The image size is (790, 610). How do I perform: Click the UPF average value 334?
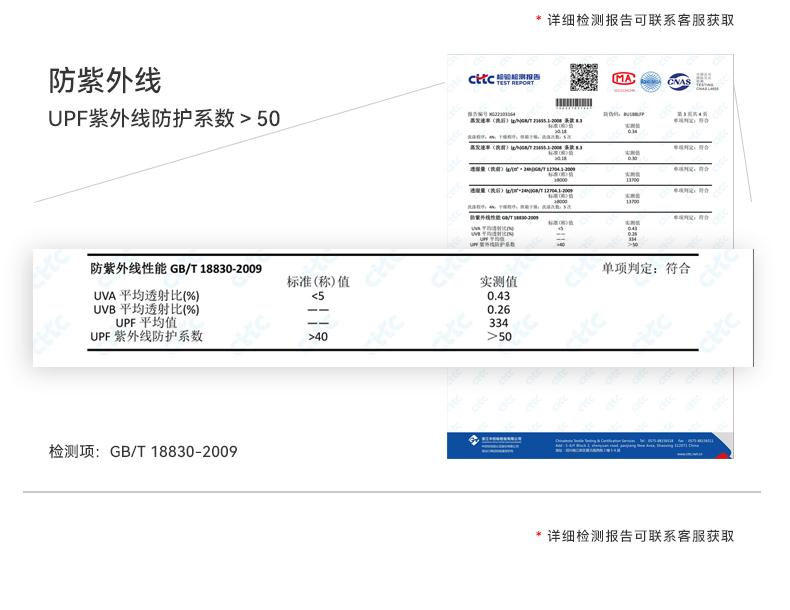coord(498,324)
